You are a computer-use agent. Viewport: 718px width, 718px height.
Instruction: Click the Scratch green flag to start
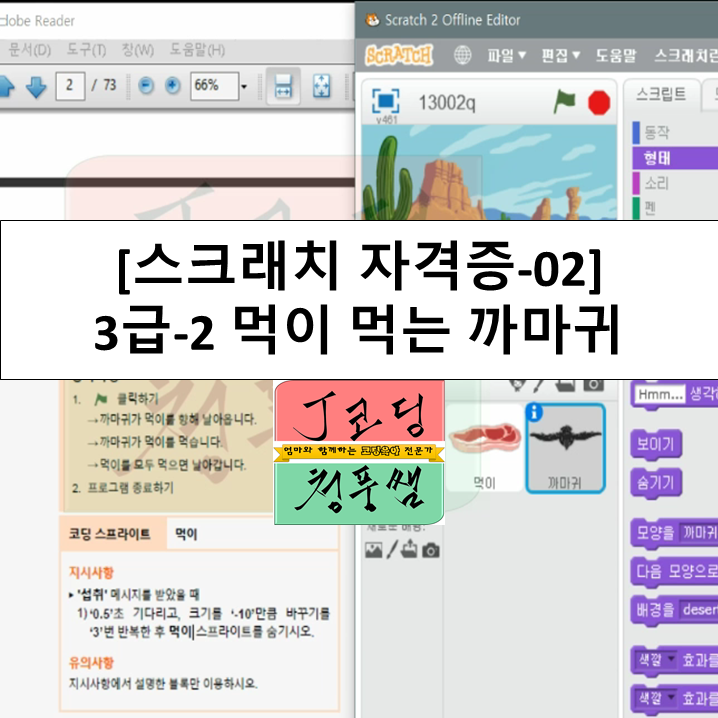564,102
